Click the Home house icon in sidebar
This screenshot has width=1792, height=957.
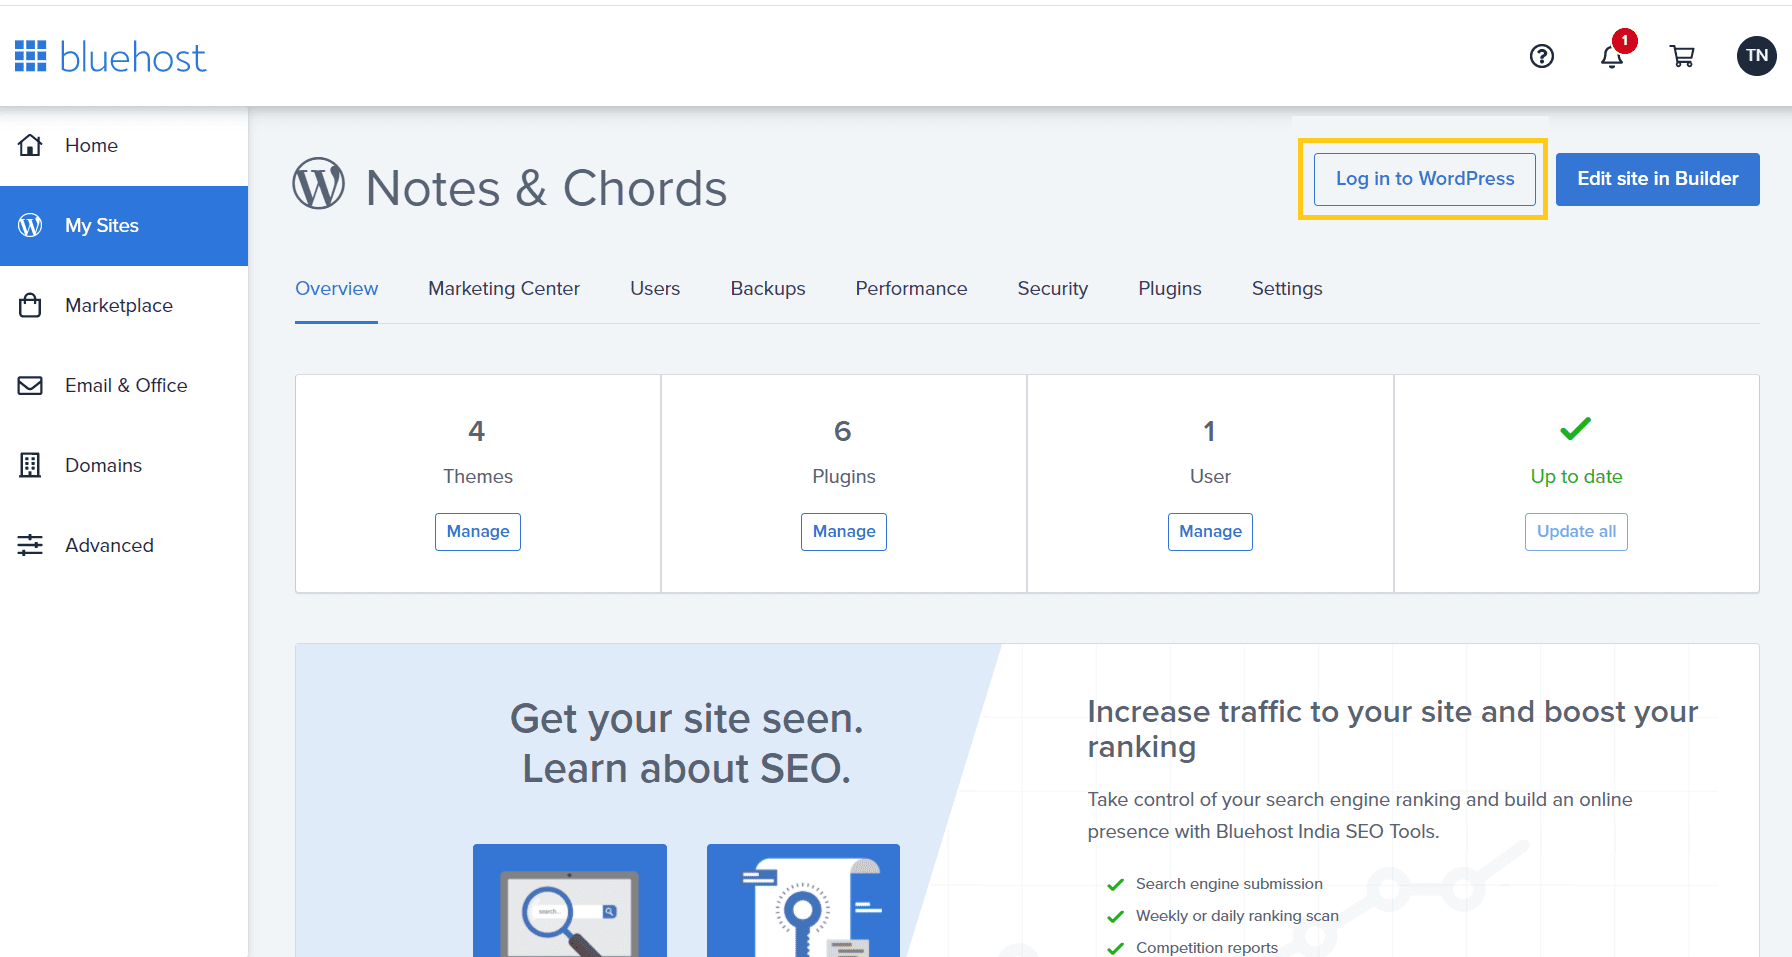30,145
